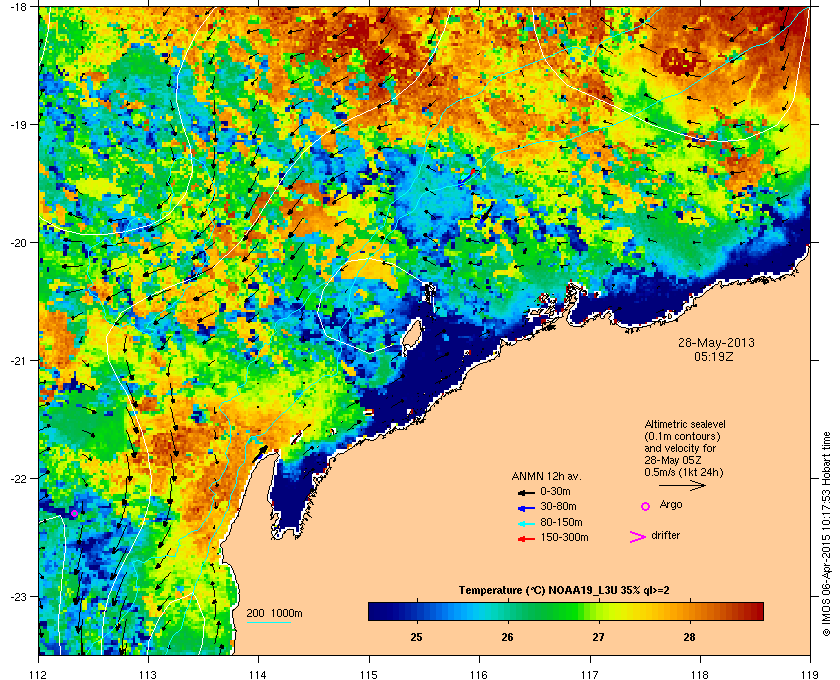Click the time label 05:19Z
The height and width of the screenshot is (680, 840).
(x=713, y=356)
